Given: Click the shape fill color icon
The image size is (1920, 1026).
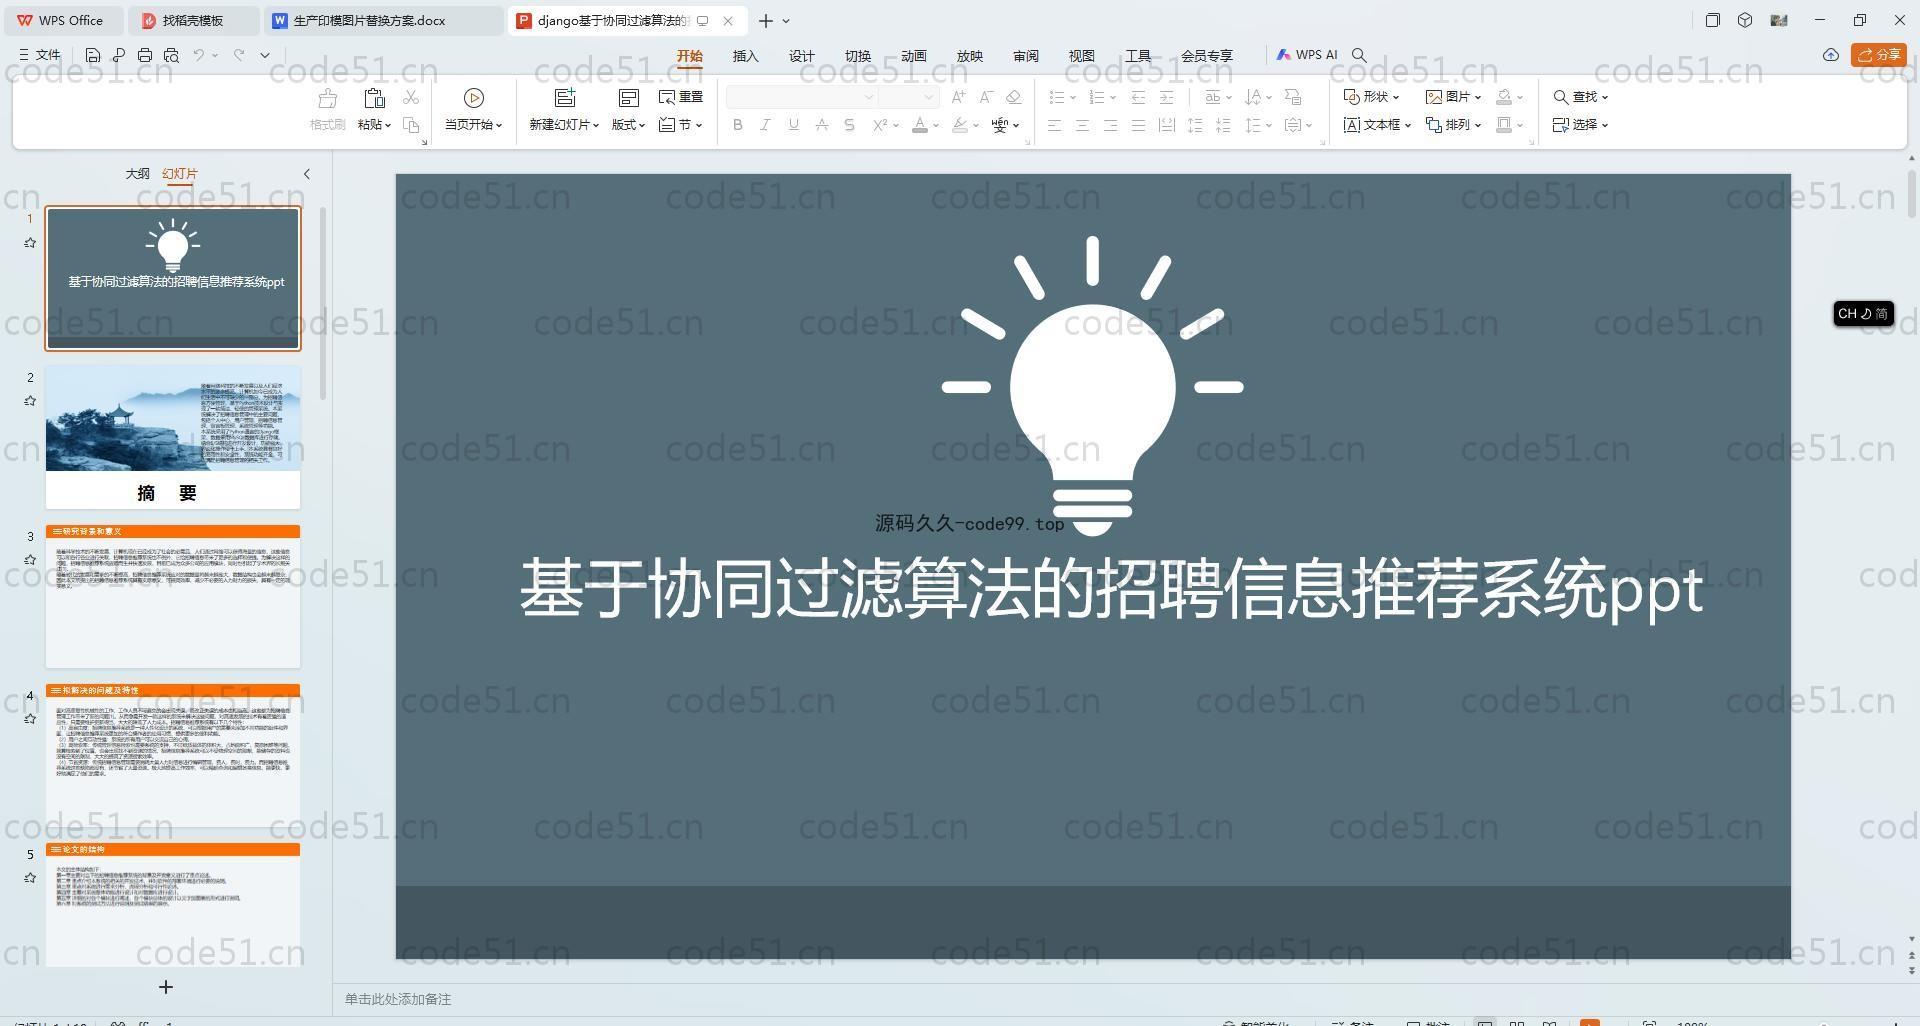Looking at the screenshot, I should point(1504,97).
